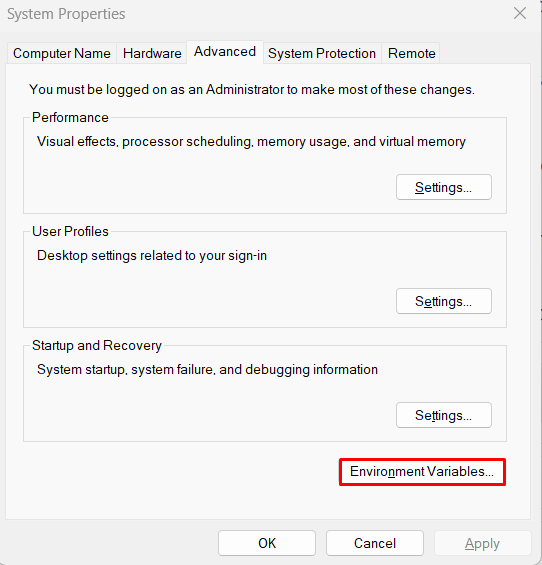Viewport: 542px width, 565px height.
Task: Click the Startup and Recovery group heading
Action: 97,345
